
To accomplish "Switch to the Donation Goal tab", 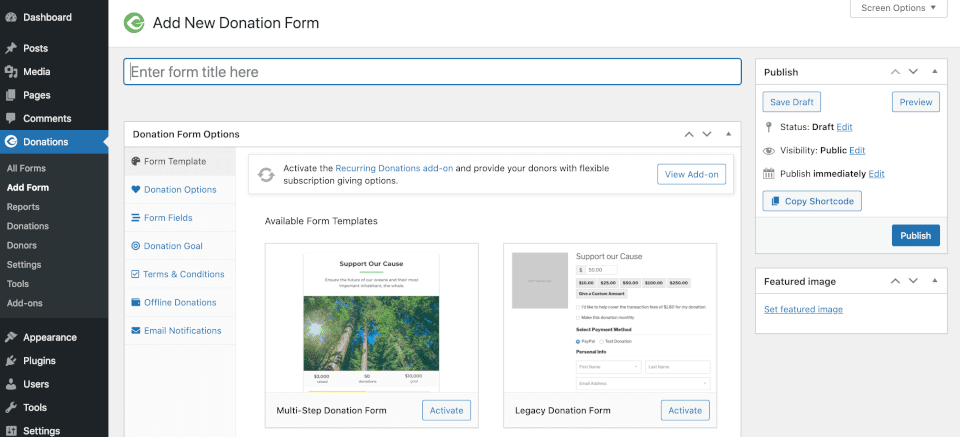I will (x=180, y=246).
